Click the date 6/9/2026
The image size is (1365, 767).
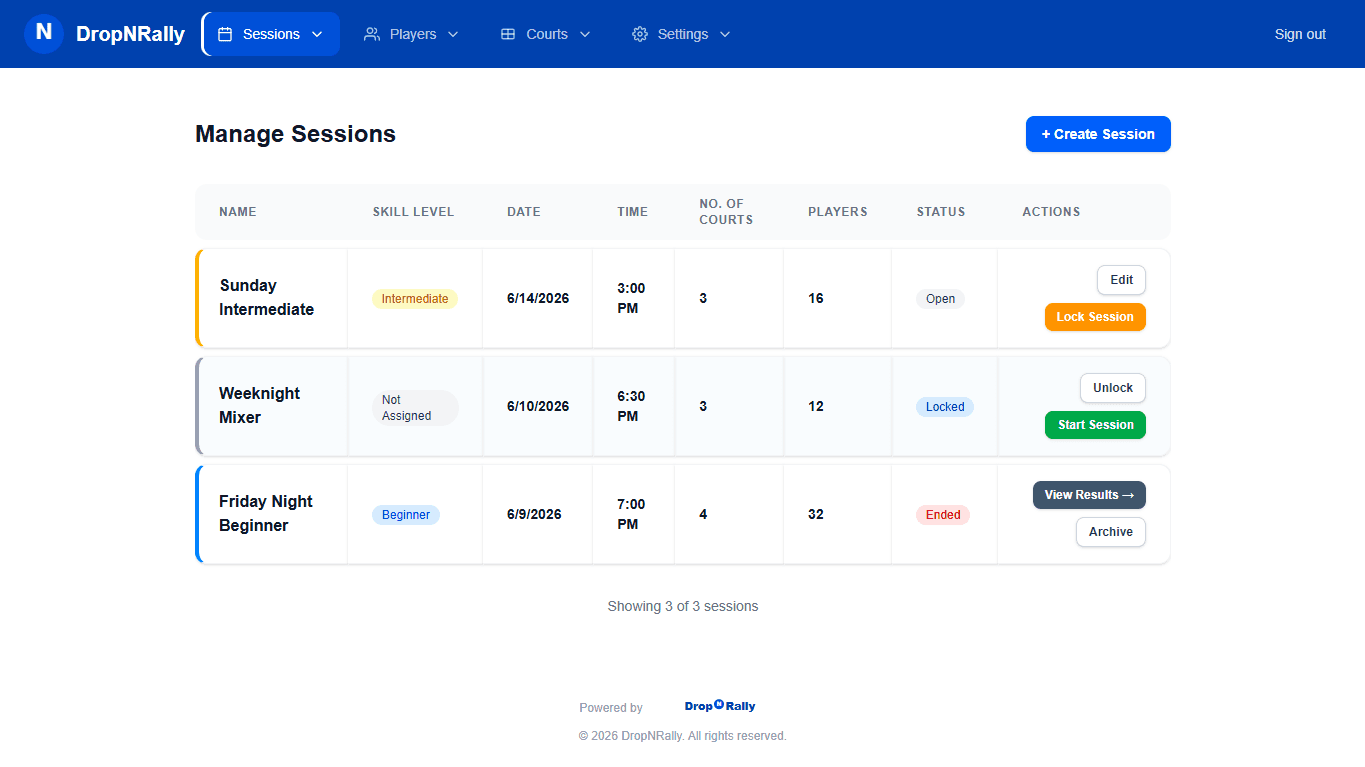pos(534,514)
